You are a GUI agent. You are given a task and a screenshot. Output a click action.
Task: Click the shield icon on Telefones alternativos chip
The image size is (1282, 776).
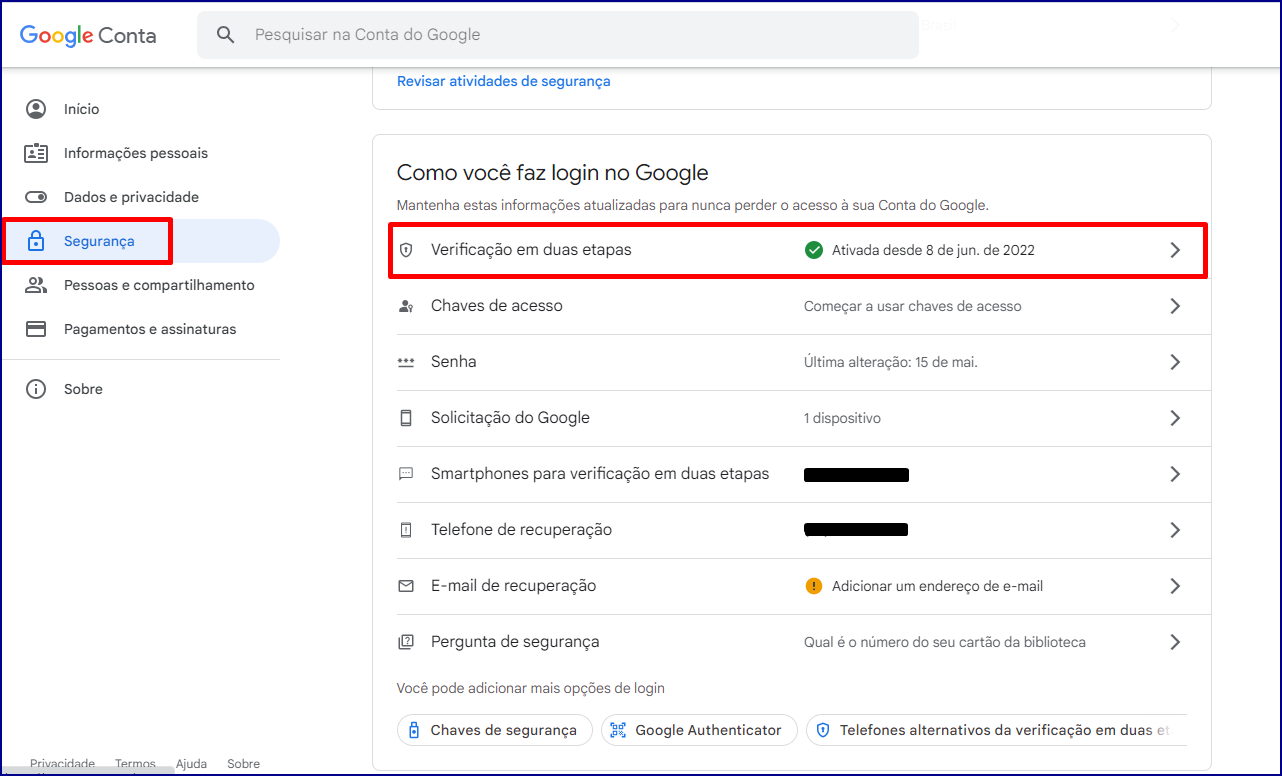tap(823, 730)
